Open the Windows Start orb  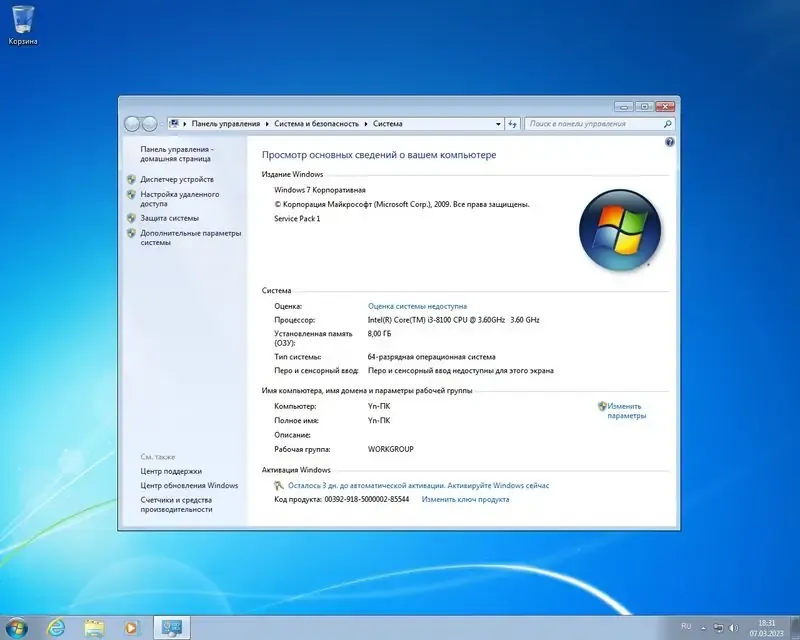point(15,628)
